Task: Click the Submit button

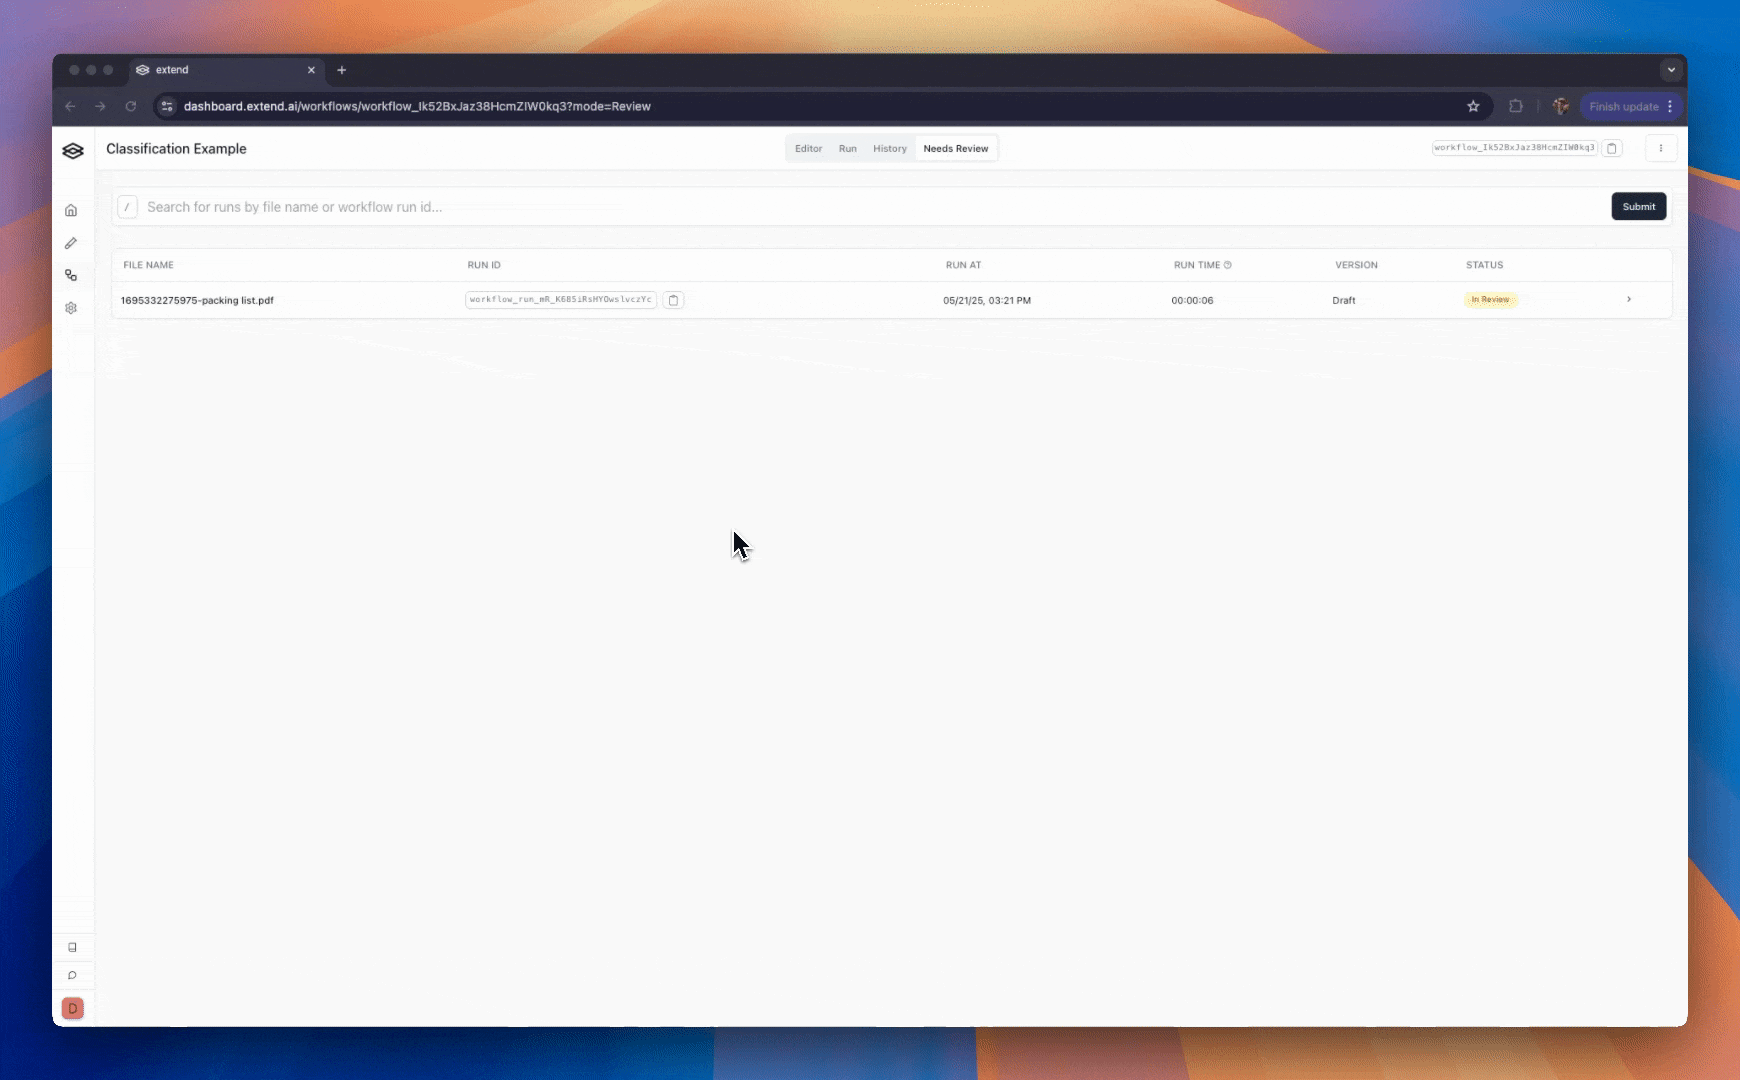Action: (x=1638, y=206)
